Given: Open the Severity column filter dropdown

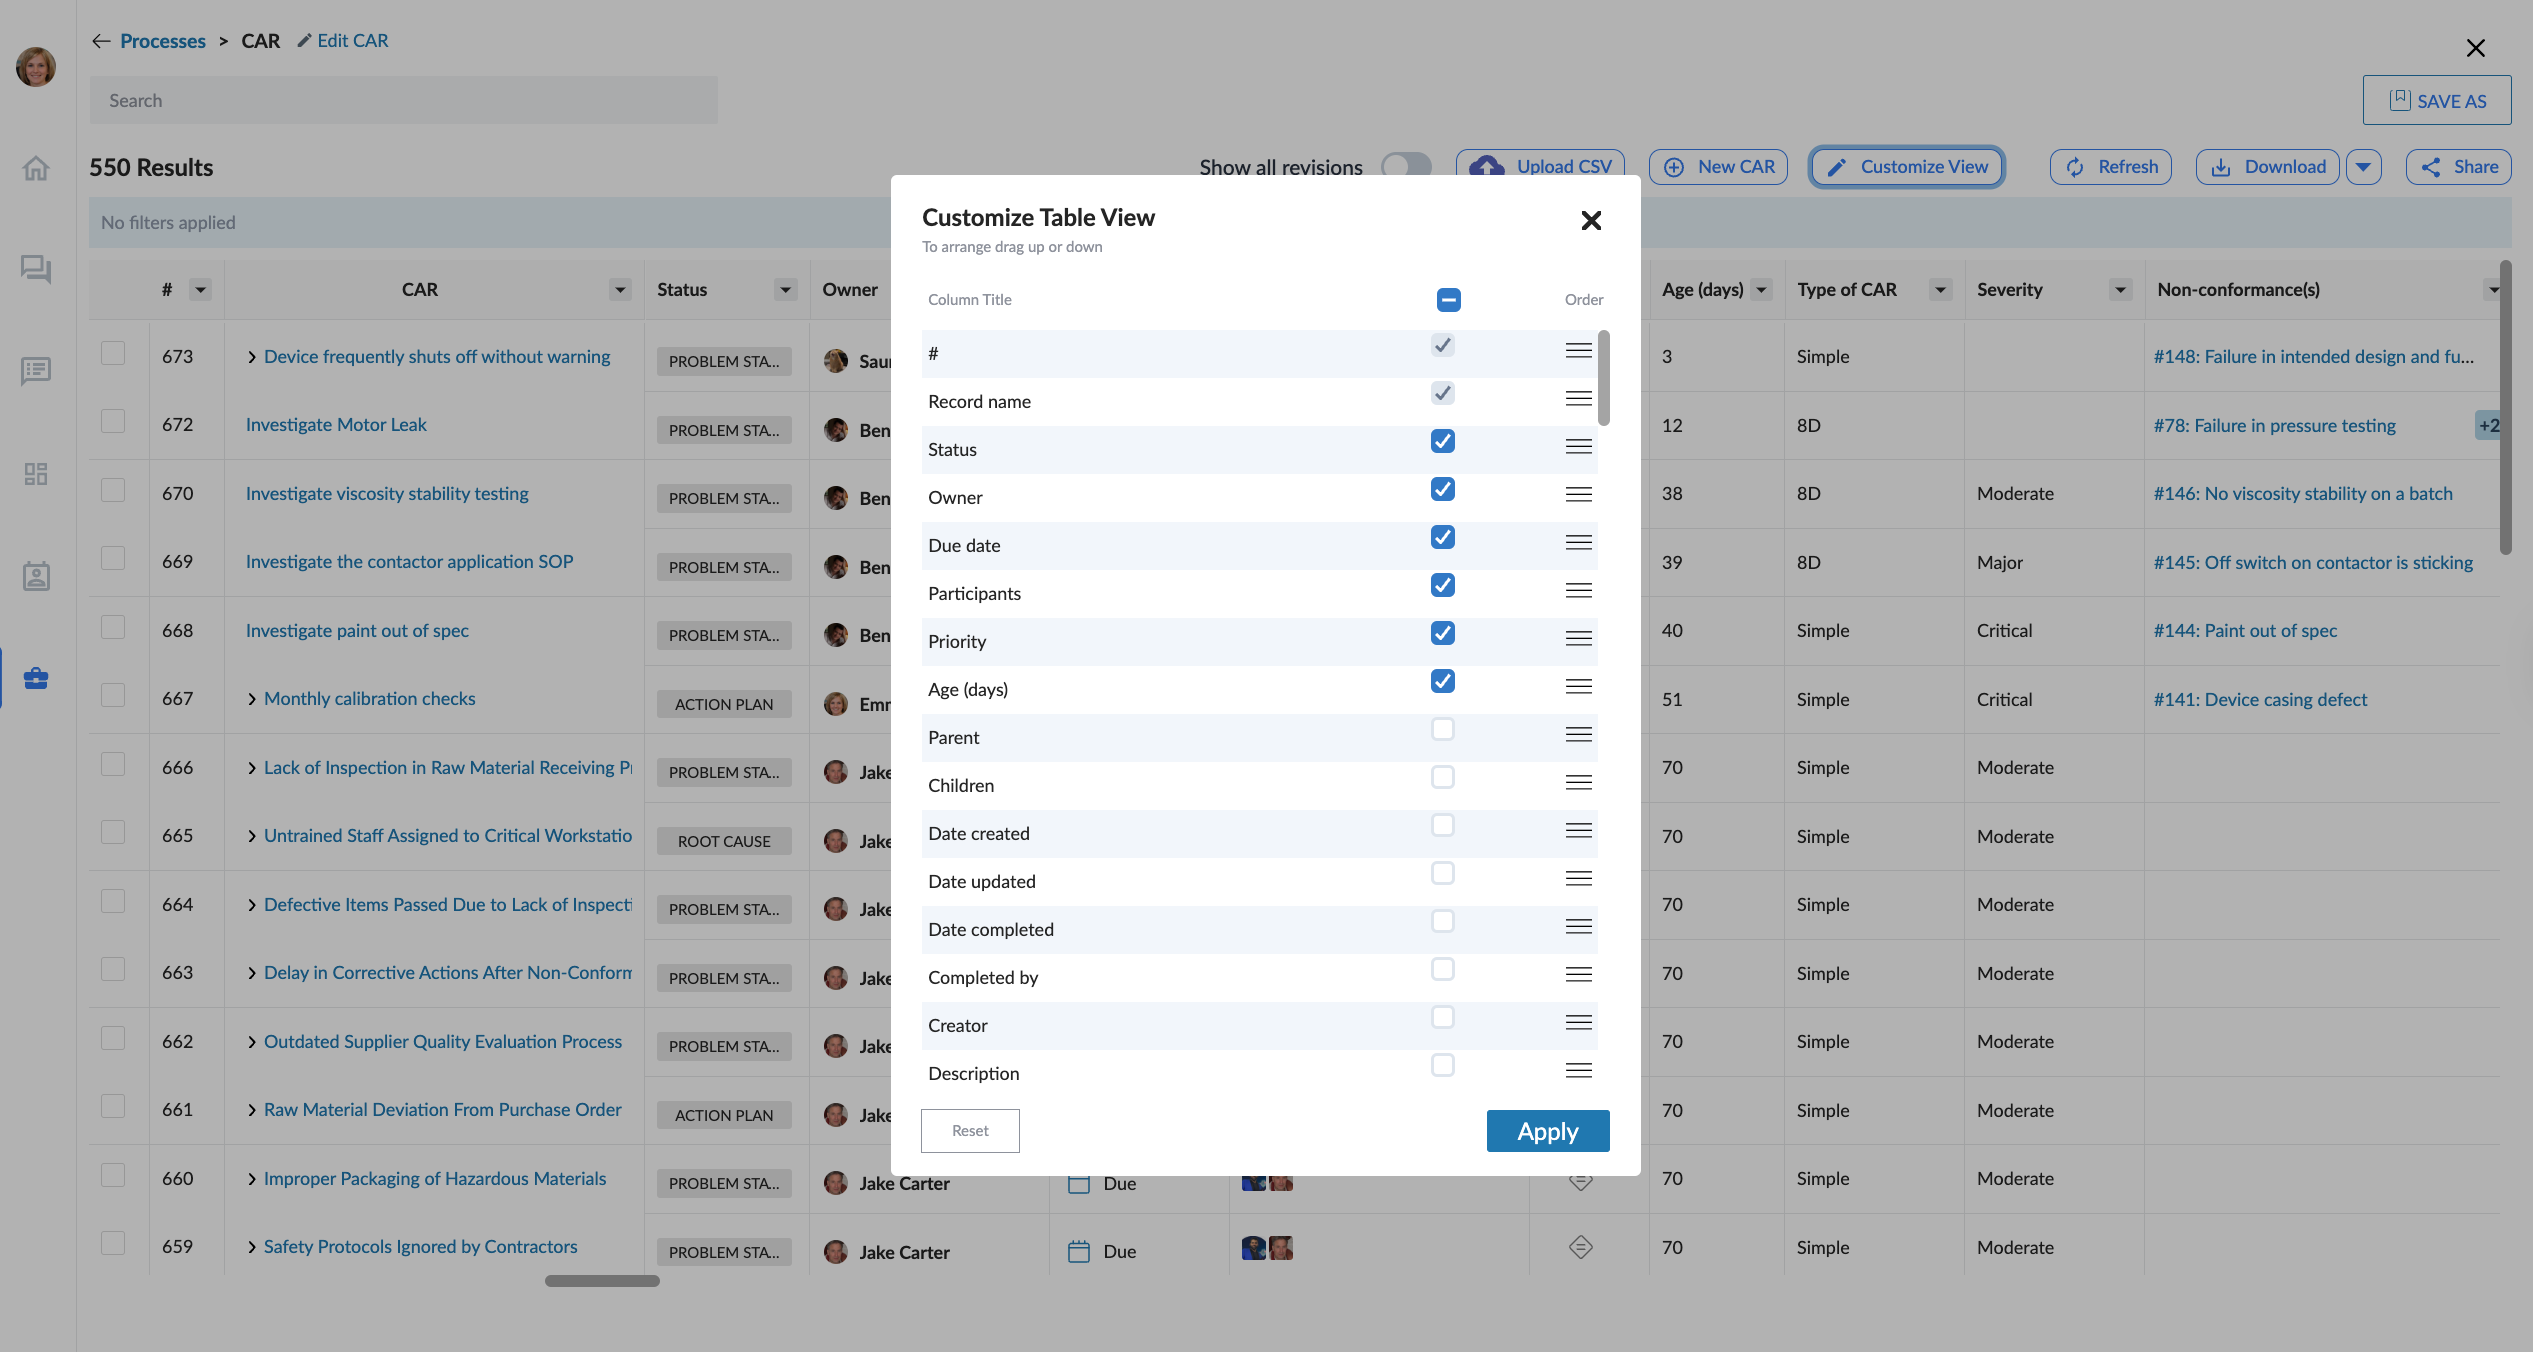Looking at the screenshot, I should (x=2119, y=290).
